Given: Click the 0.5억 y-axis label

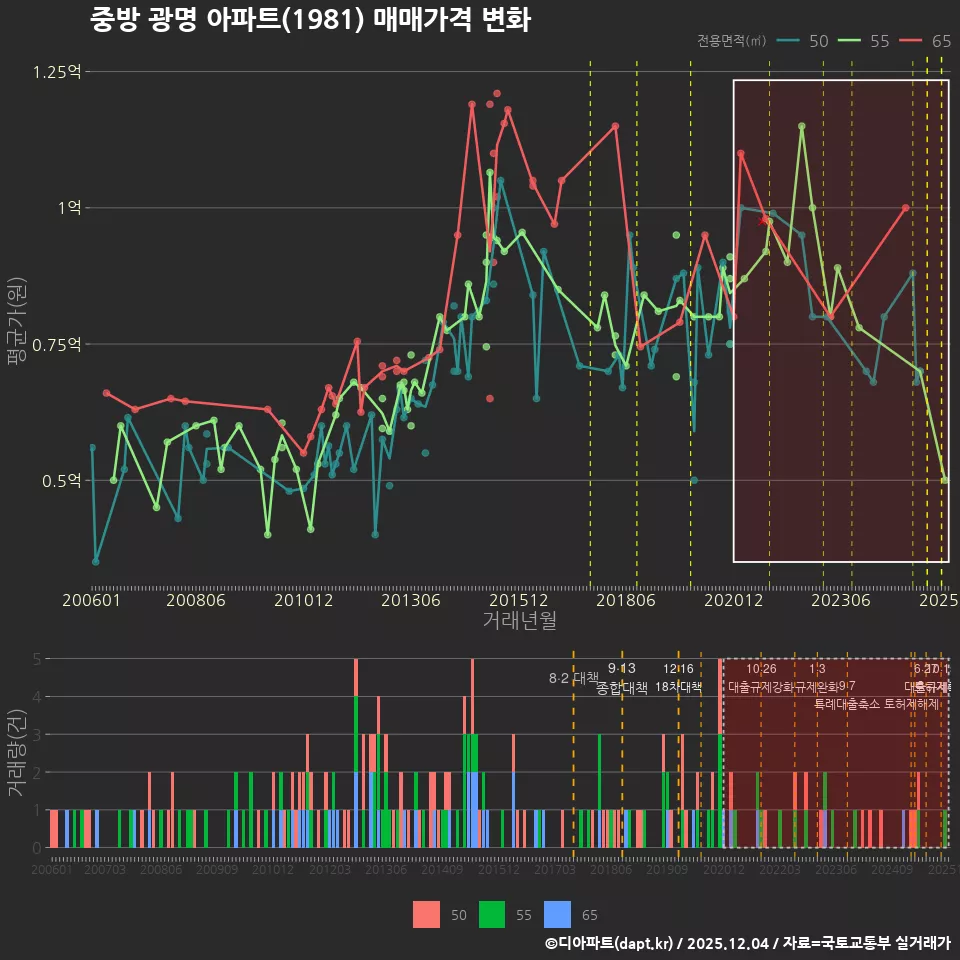Looking at the screenshot, I should pyautogui.click(x=61, y=481).
